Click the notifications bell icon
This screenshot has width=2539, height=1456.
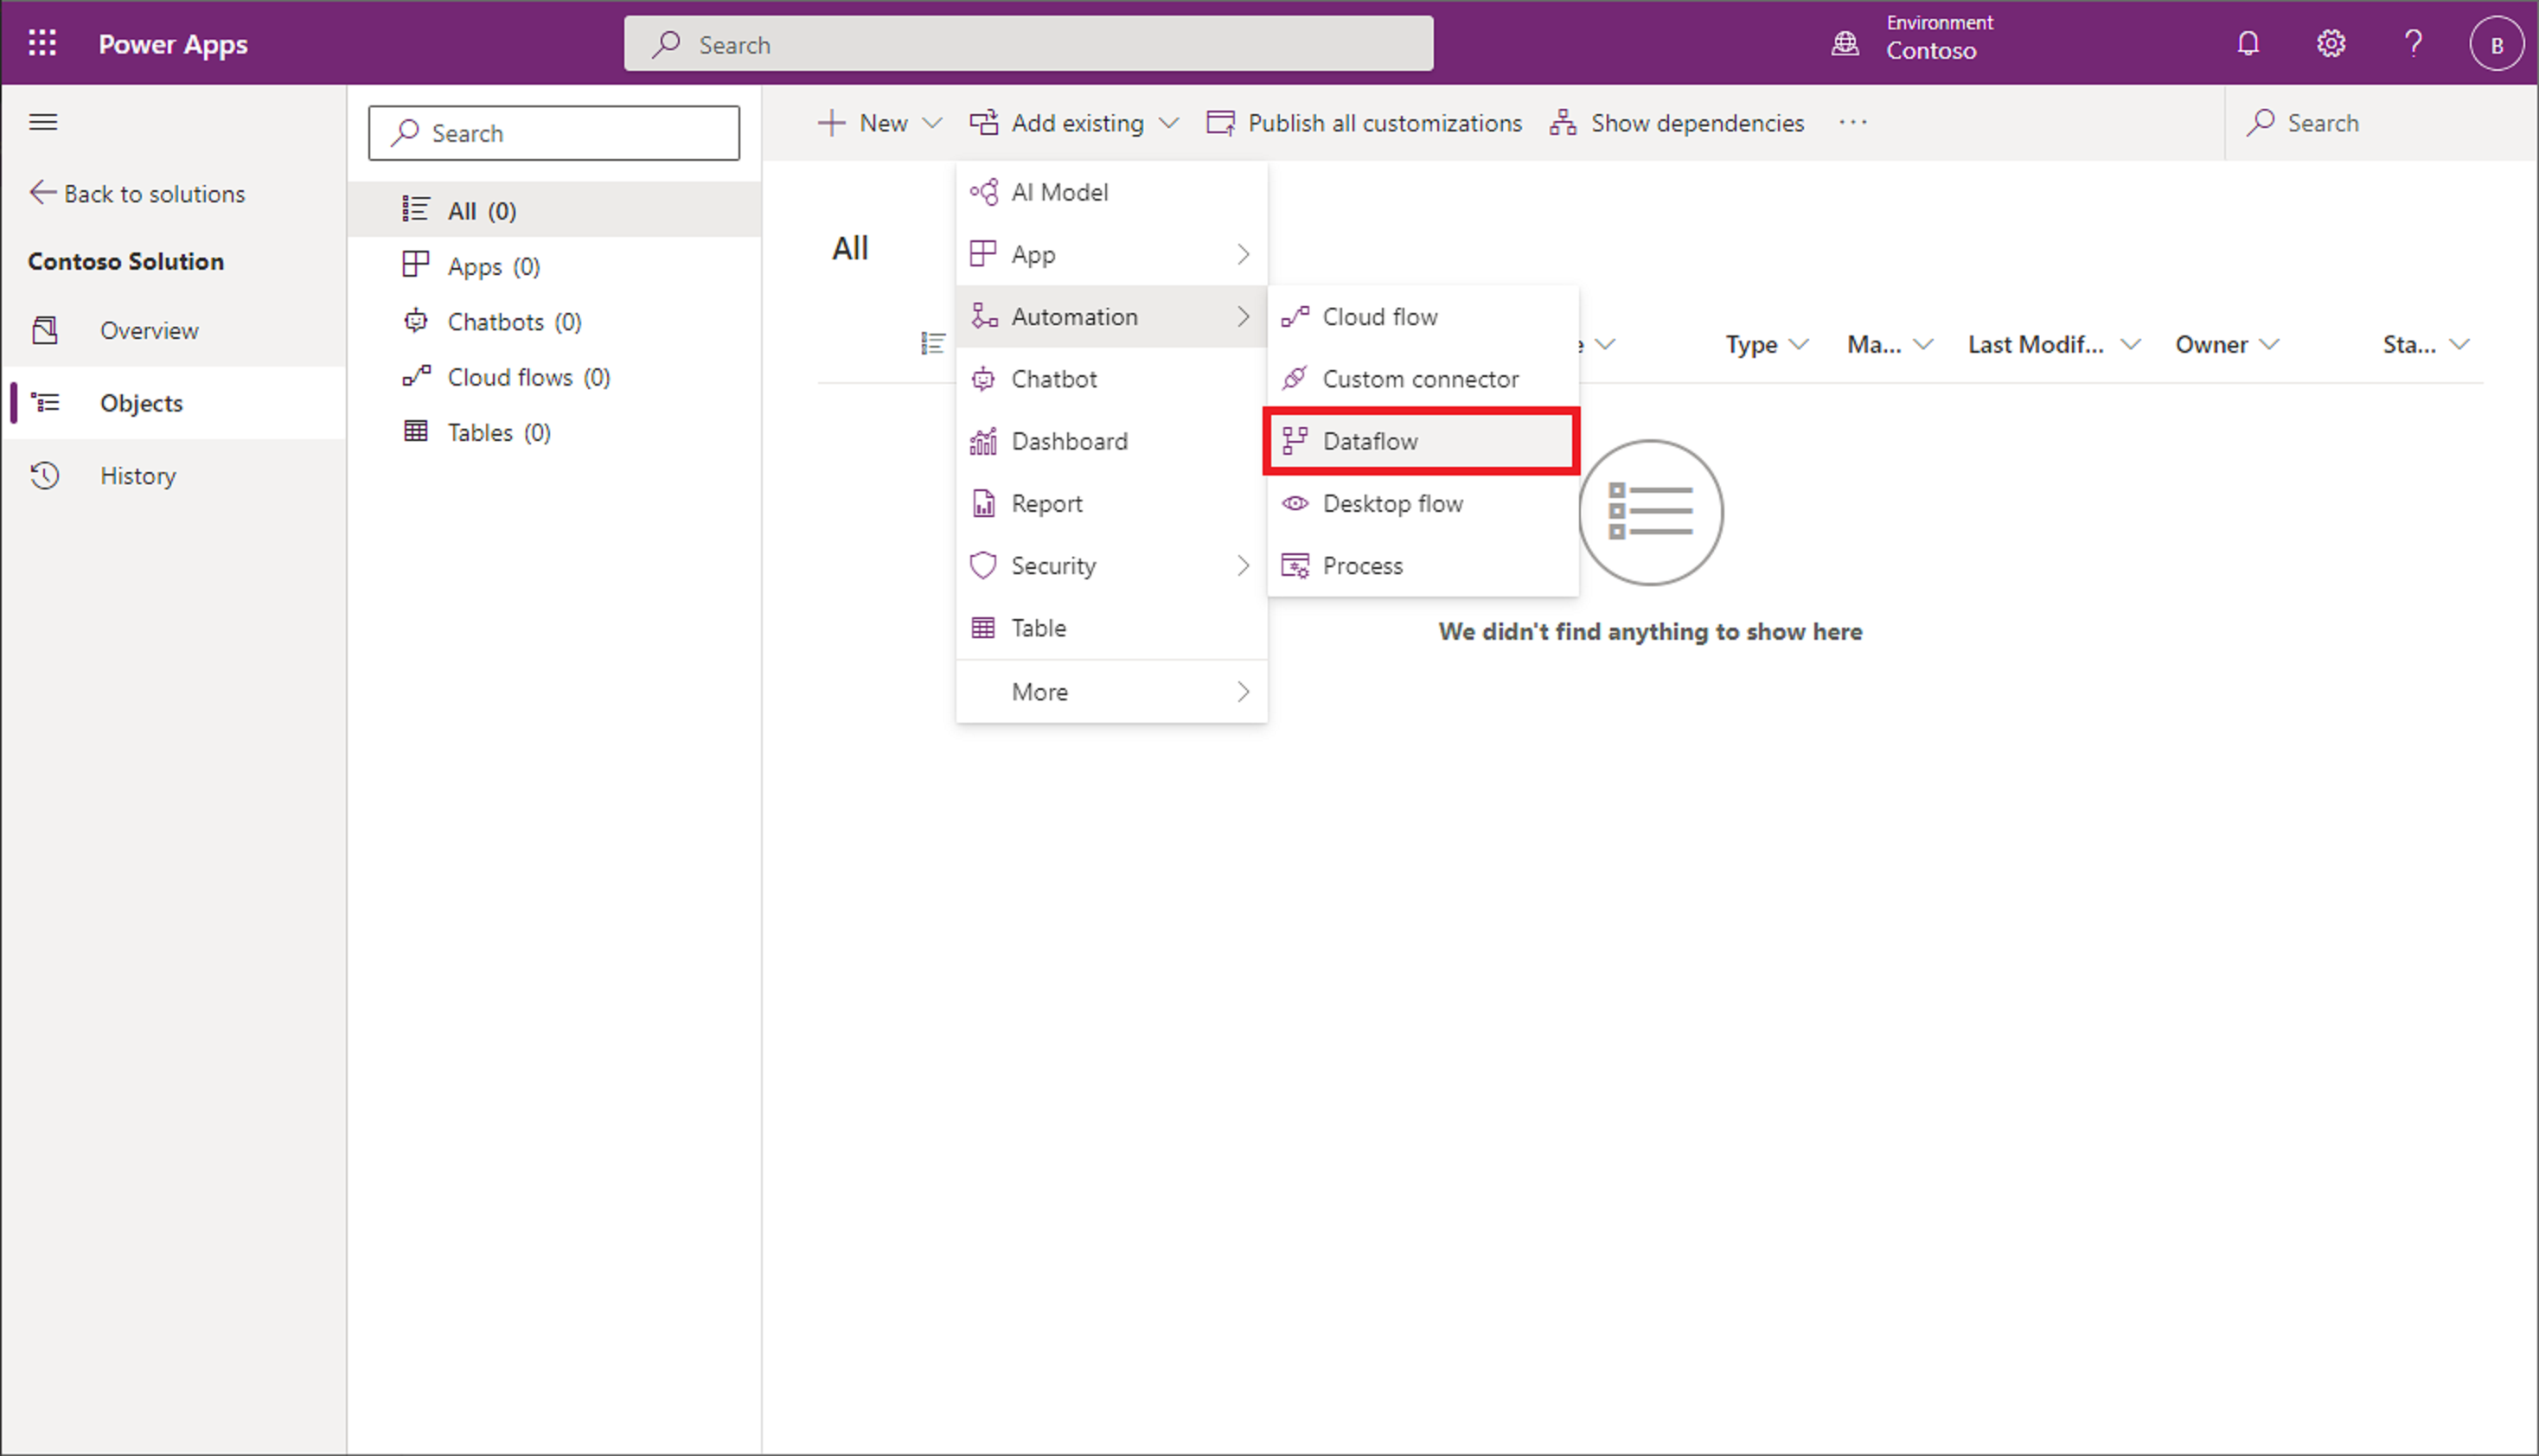click(2248, 43)
